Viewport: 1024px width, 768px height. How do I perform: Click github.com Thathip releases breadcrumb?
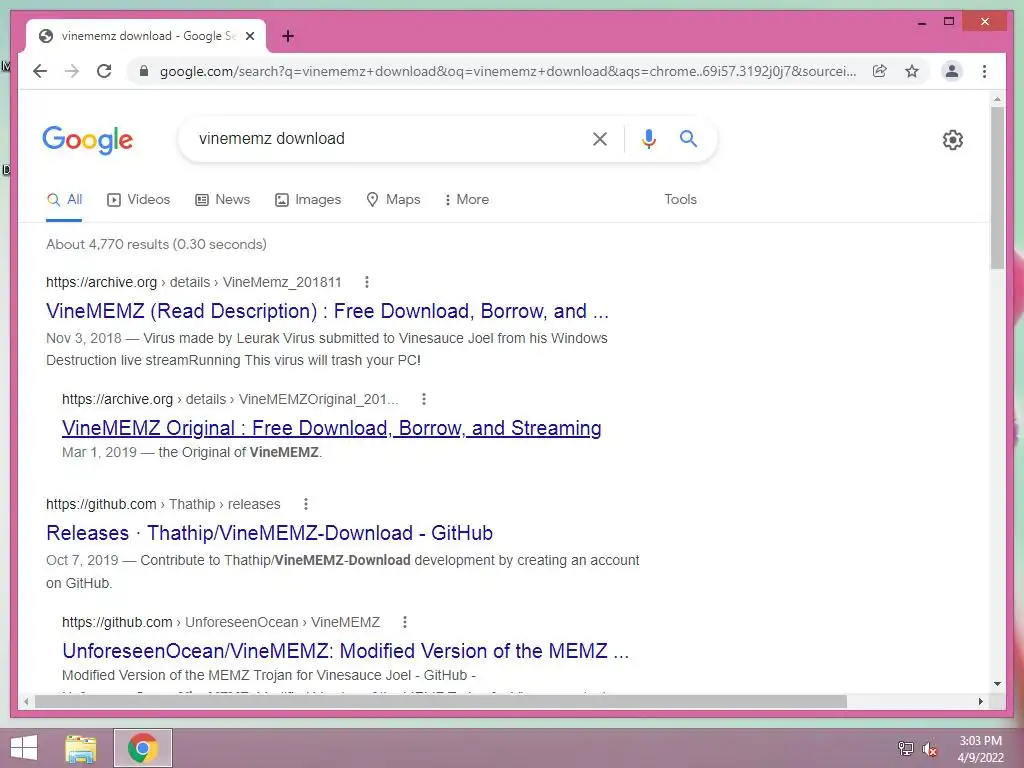coord(163,504)
